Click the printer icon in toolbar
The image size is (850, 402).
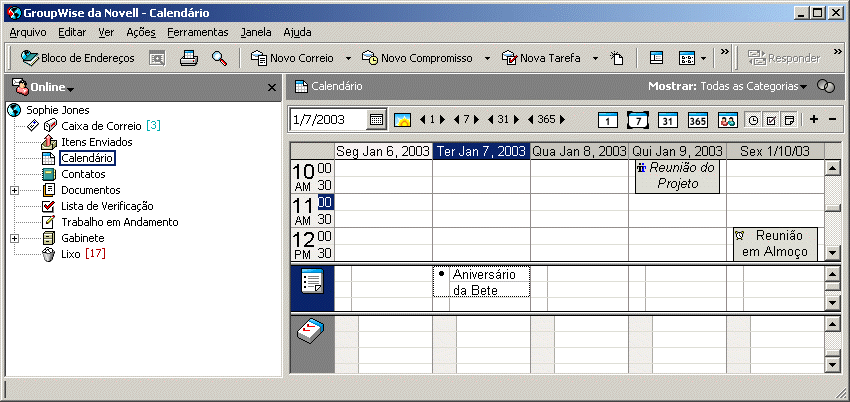tap(189, 58)
